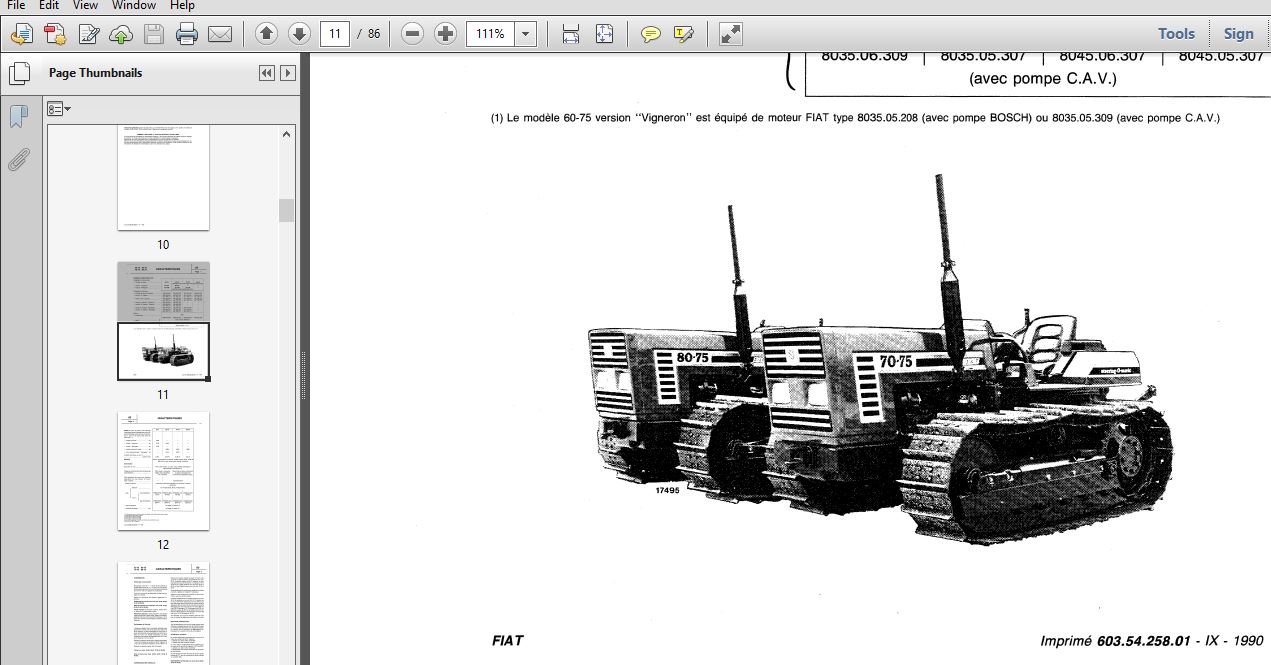The height and width of the screenshot is (665, 1271).
Task: Click the page number field showing 11
Action: (x=335, y=34)
